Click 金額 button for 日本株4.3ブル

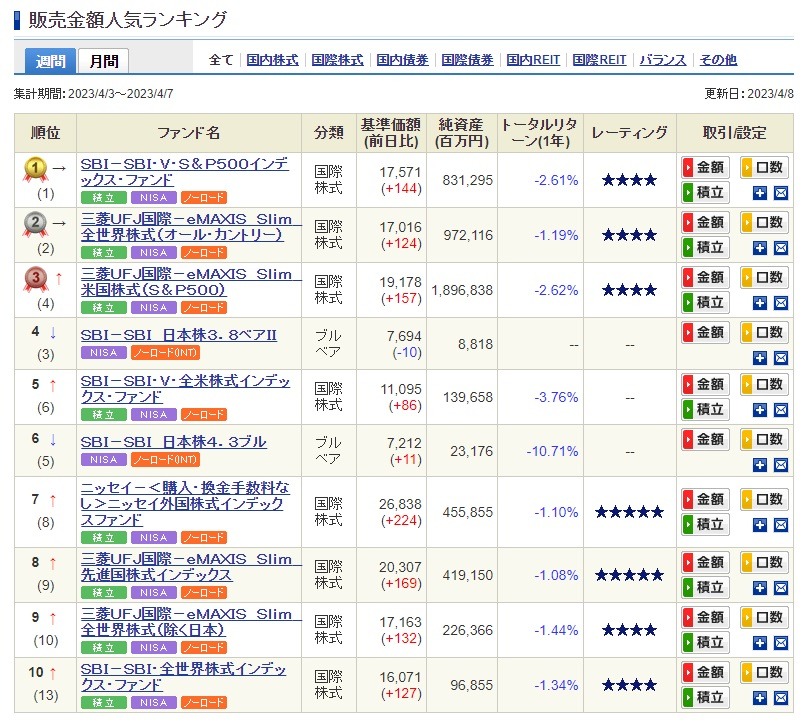[705, 440]
